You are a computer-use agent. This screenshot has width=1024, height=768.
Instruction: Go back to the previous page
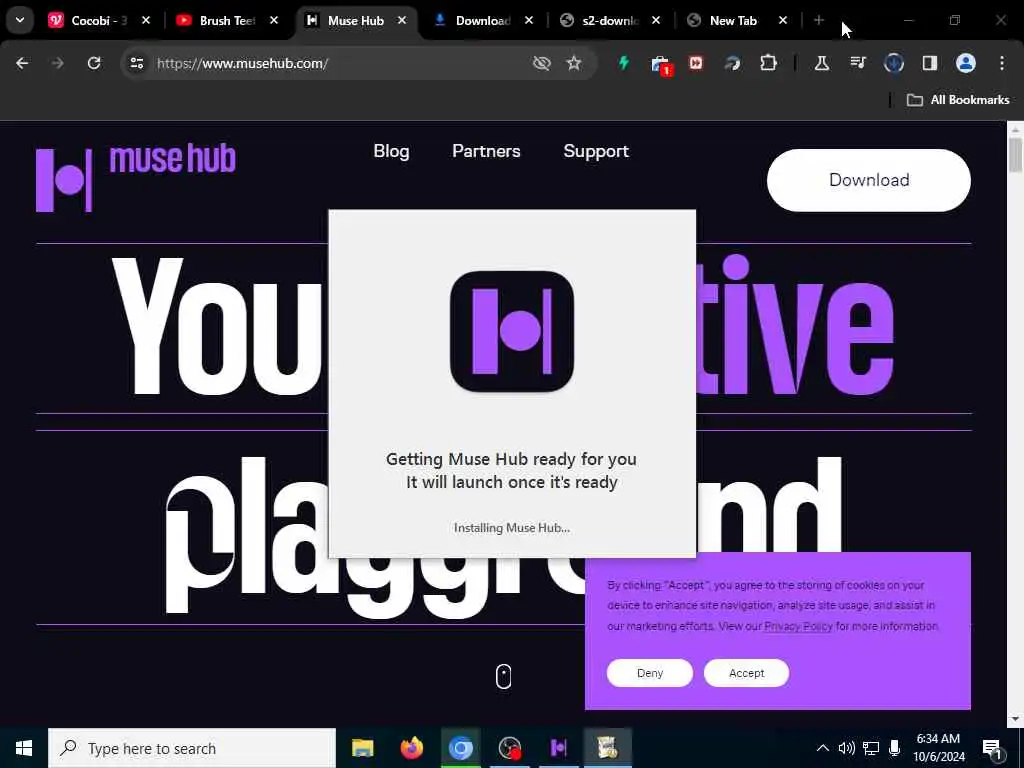click(22, 63)
